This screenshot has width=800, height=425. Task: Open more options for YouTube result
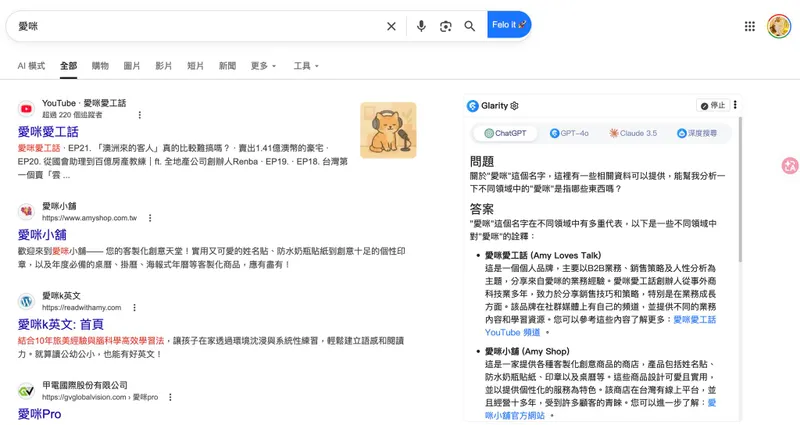point(140,115)
